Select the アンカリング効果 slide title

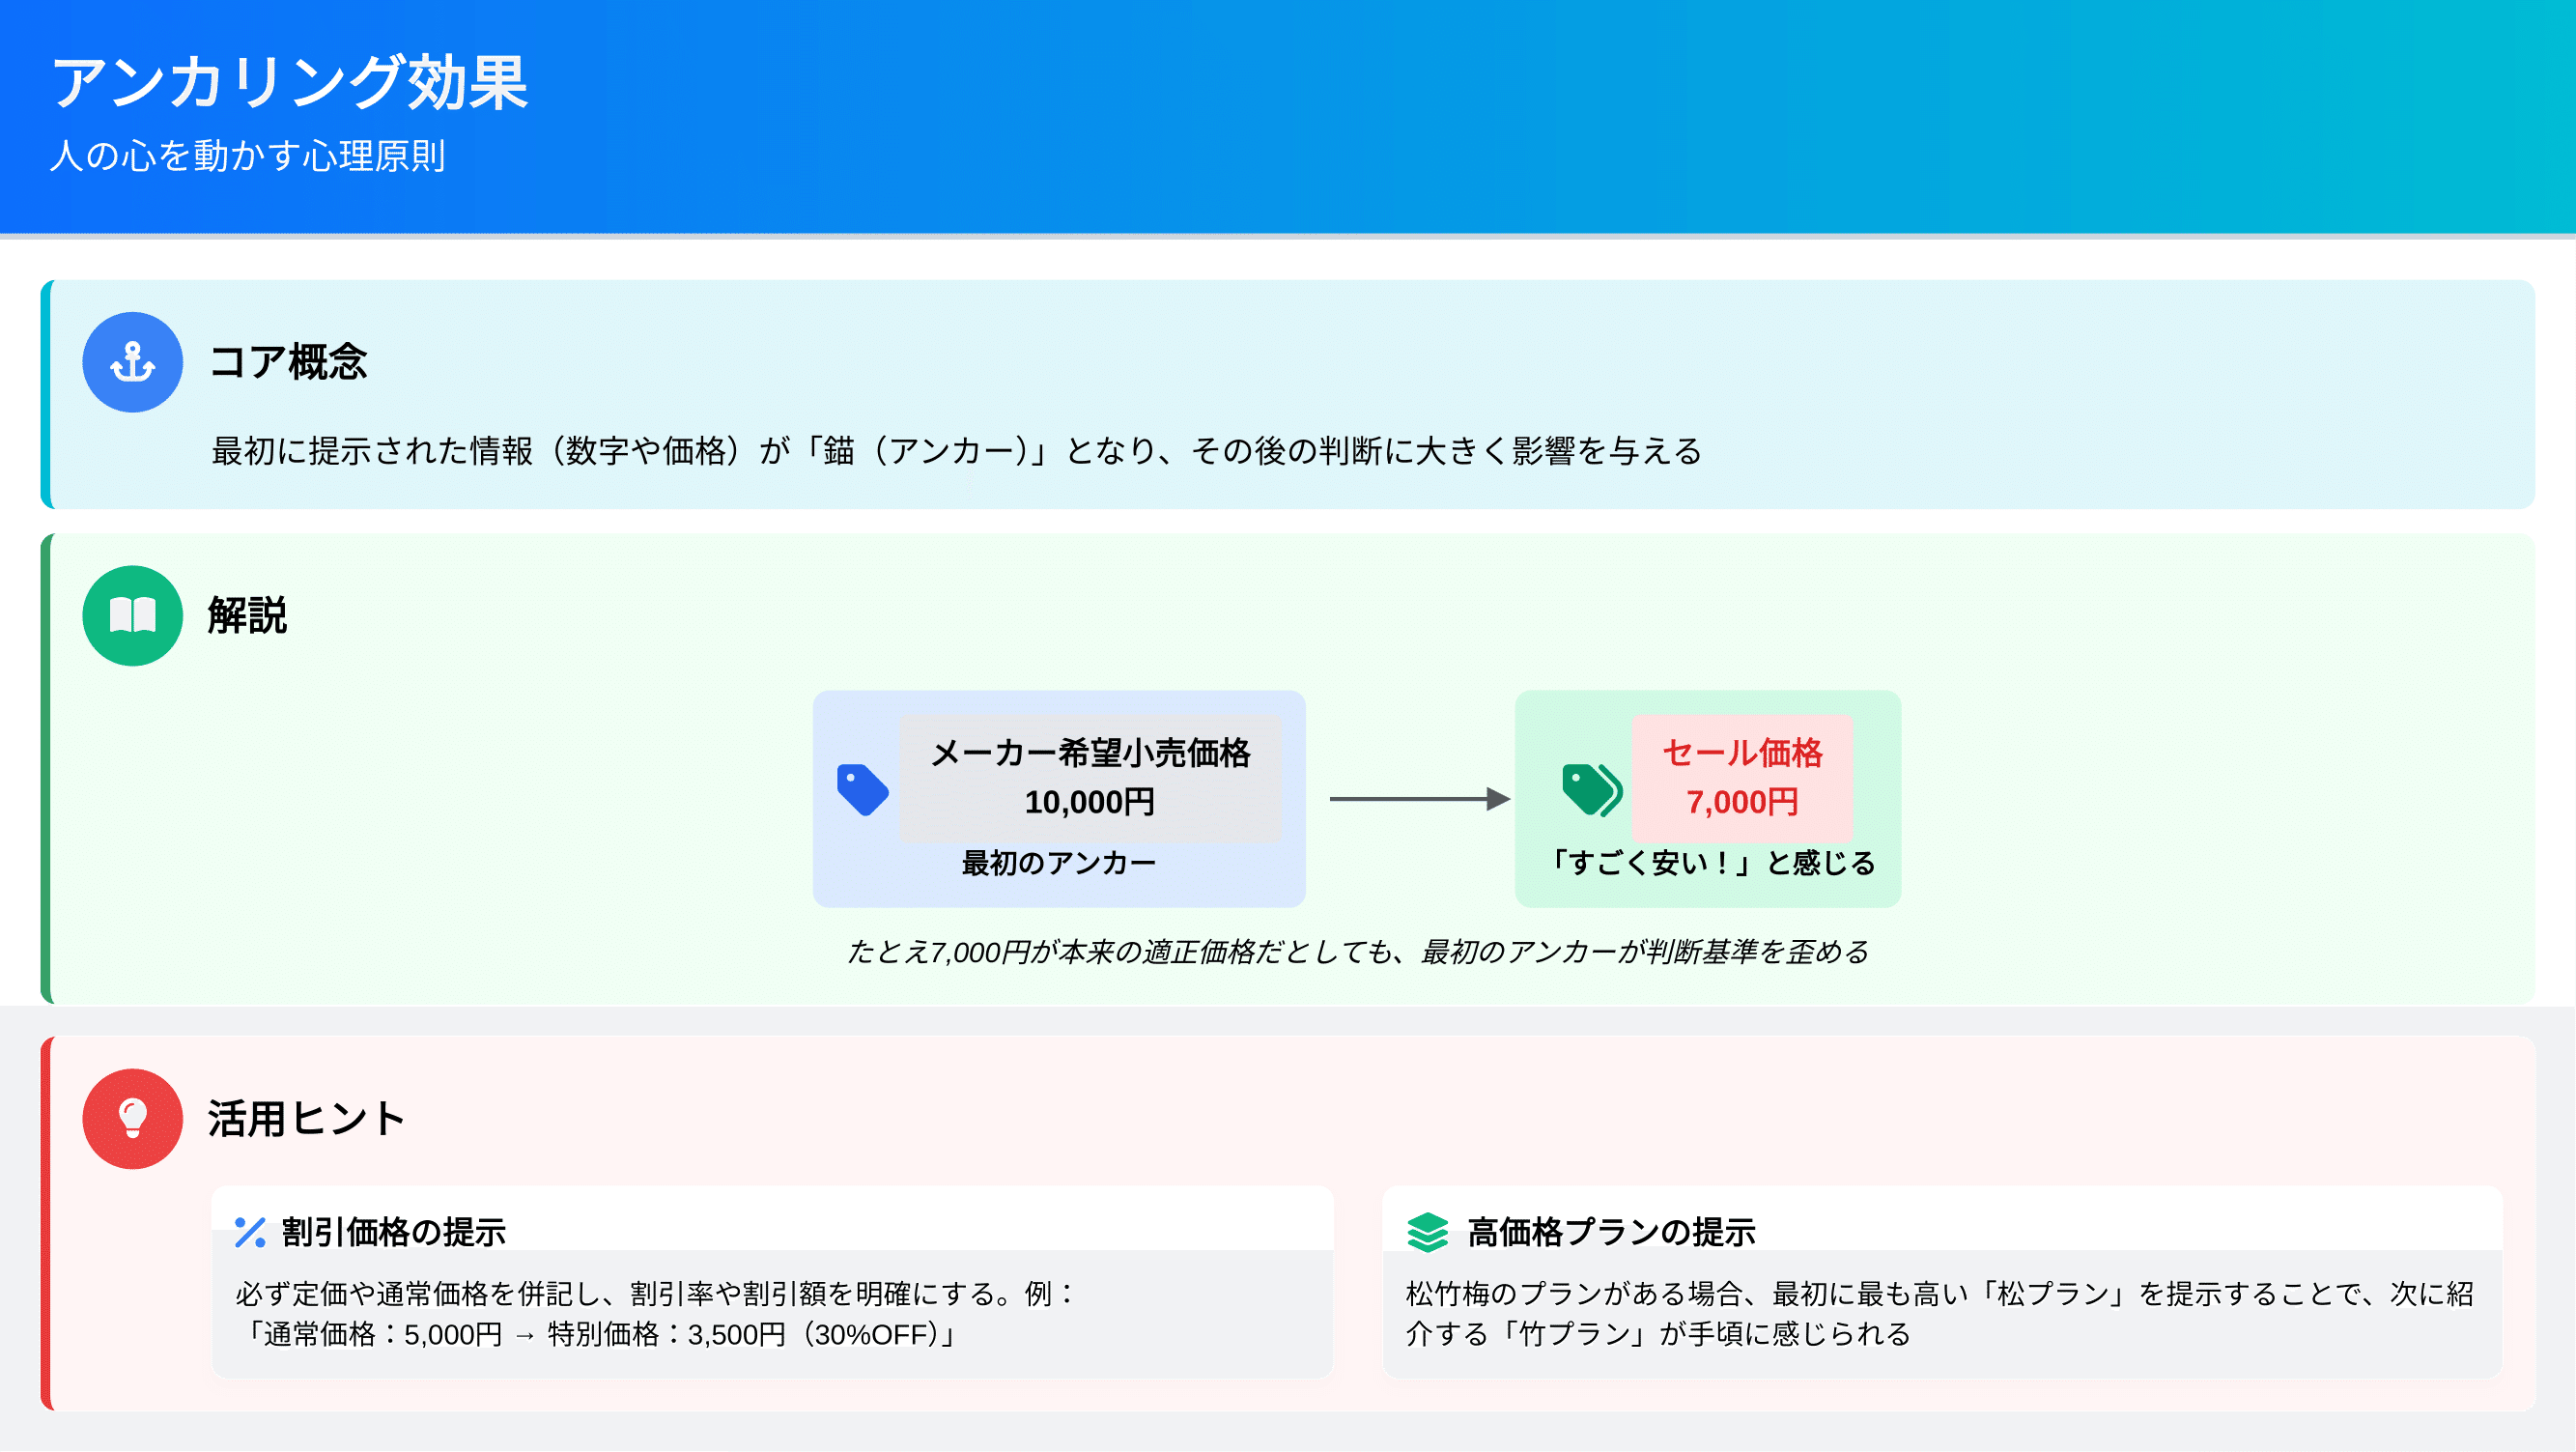tap(290, 82)
